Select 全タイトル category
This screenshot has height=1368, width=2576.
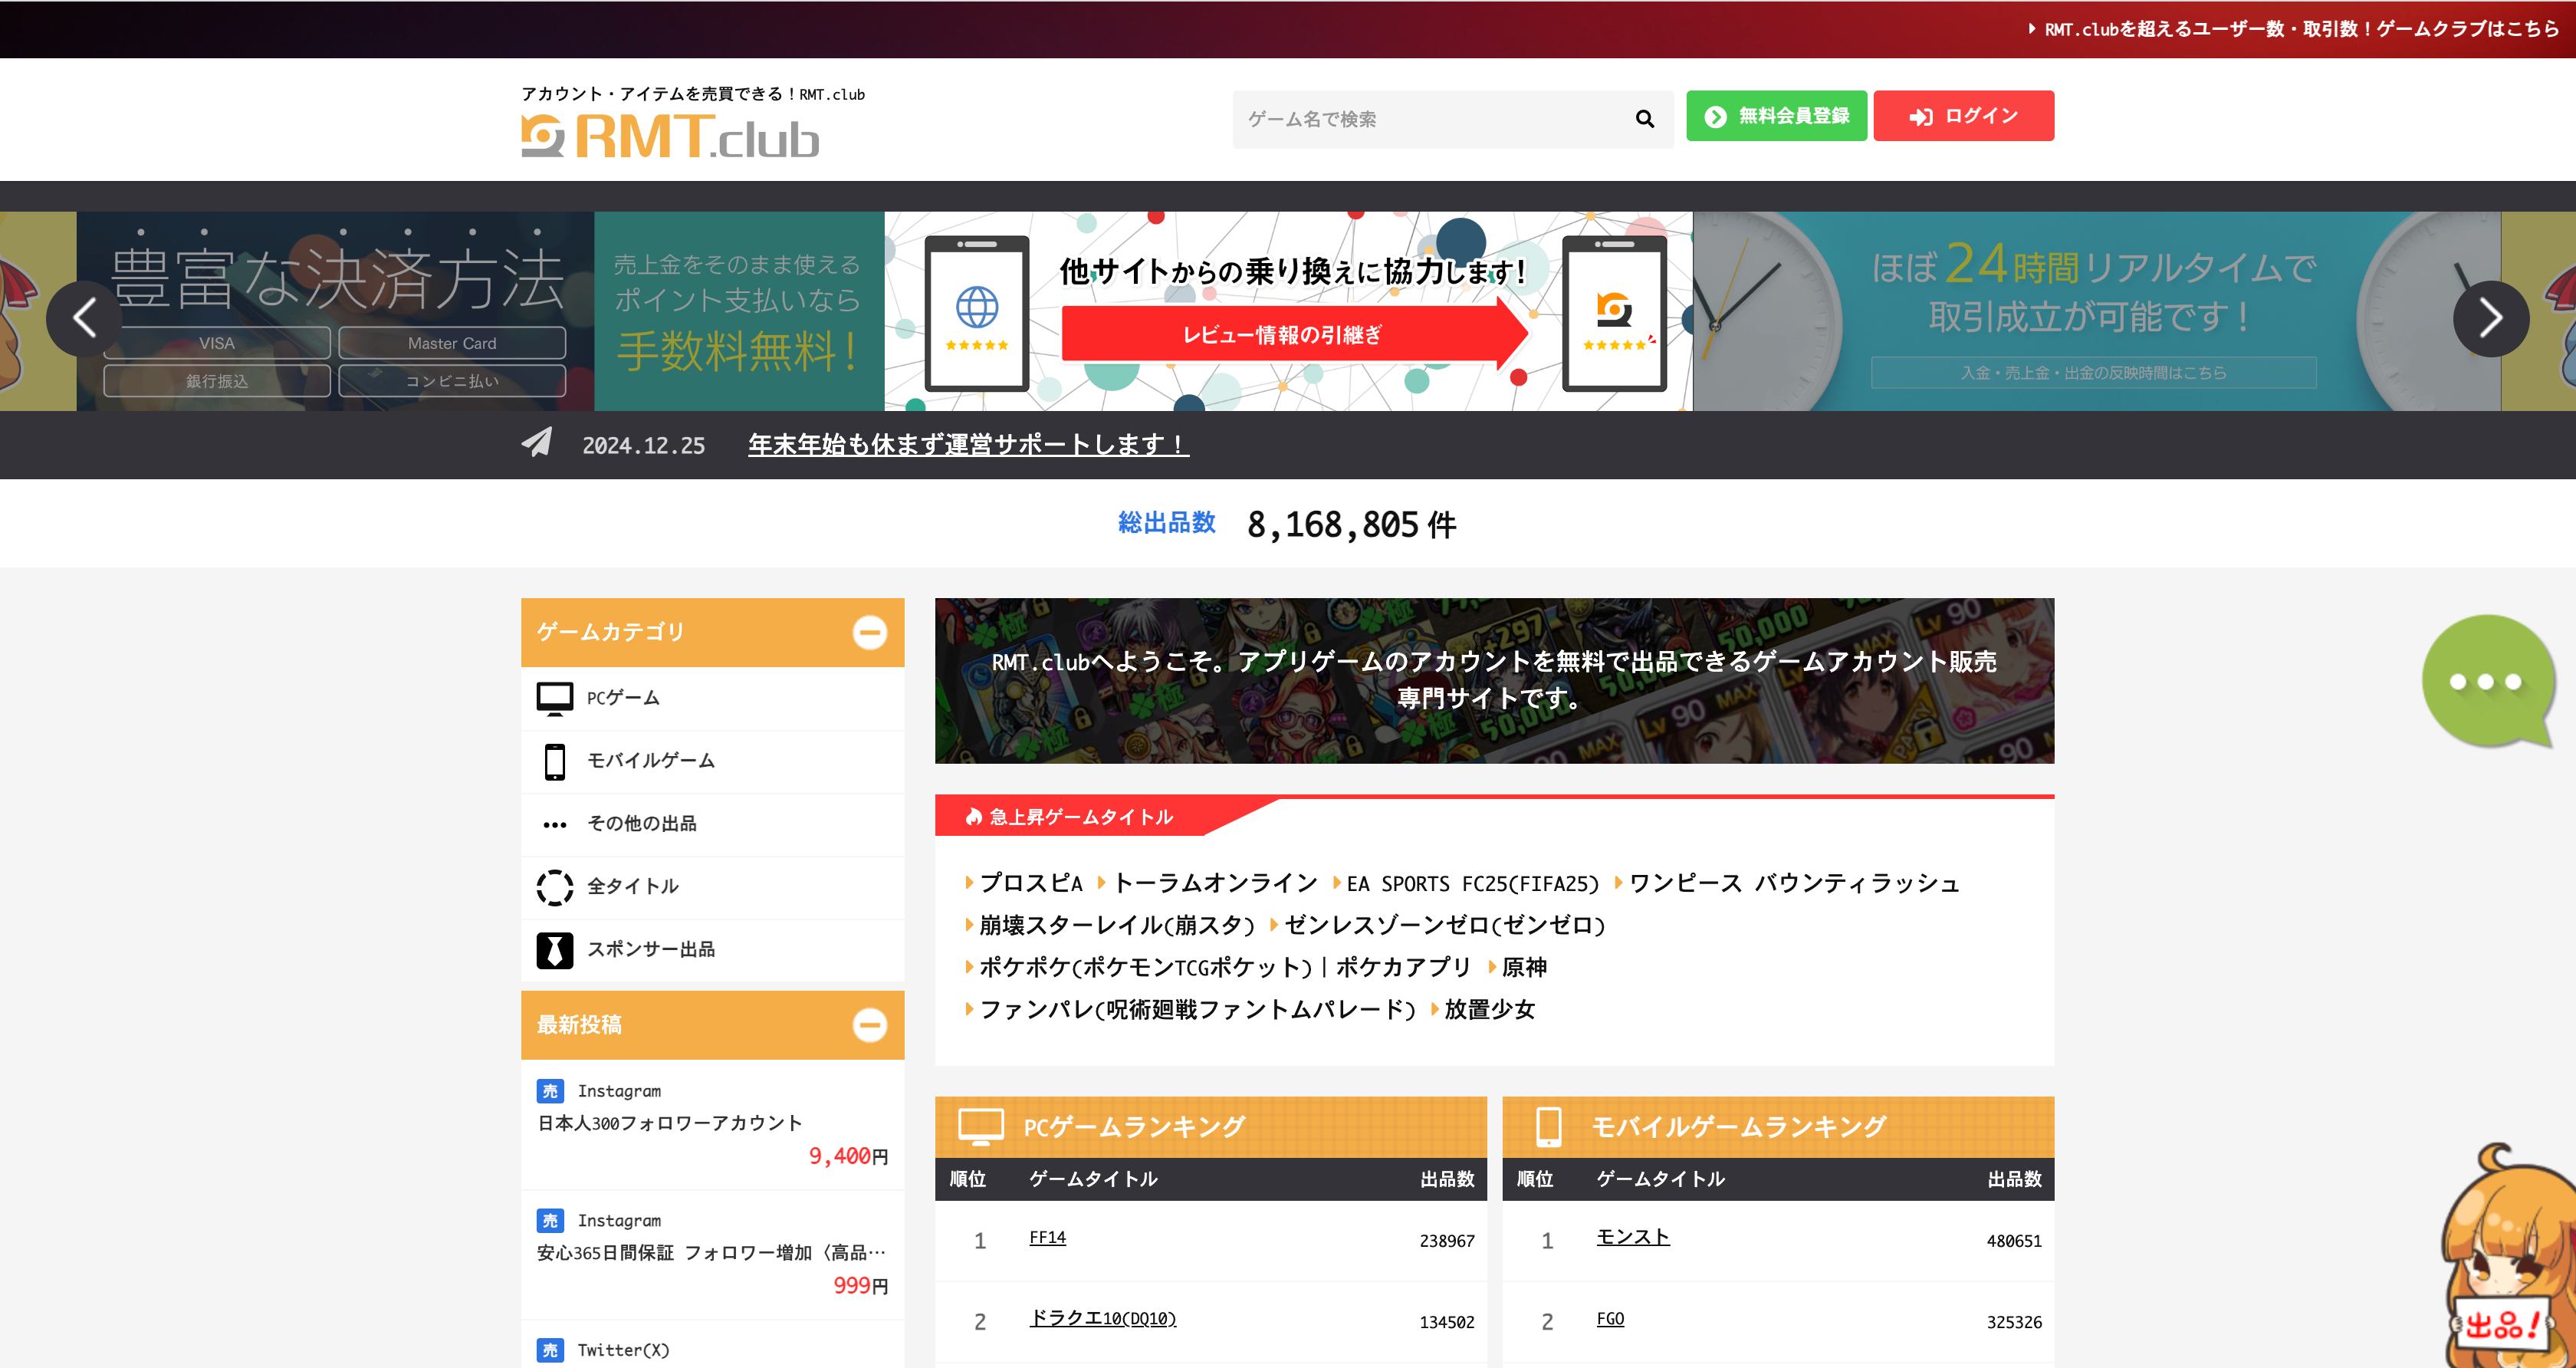coord(712,887)
